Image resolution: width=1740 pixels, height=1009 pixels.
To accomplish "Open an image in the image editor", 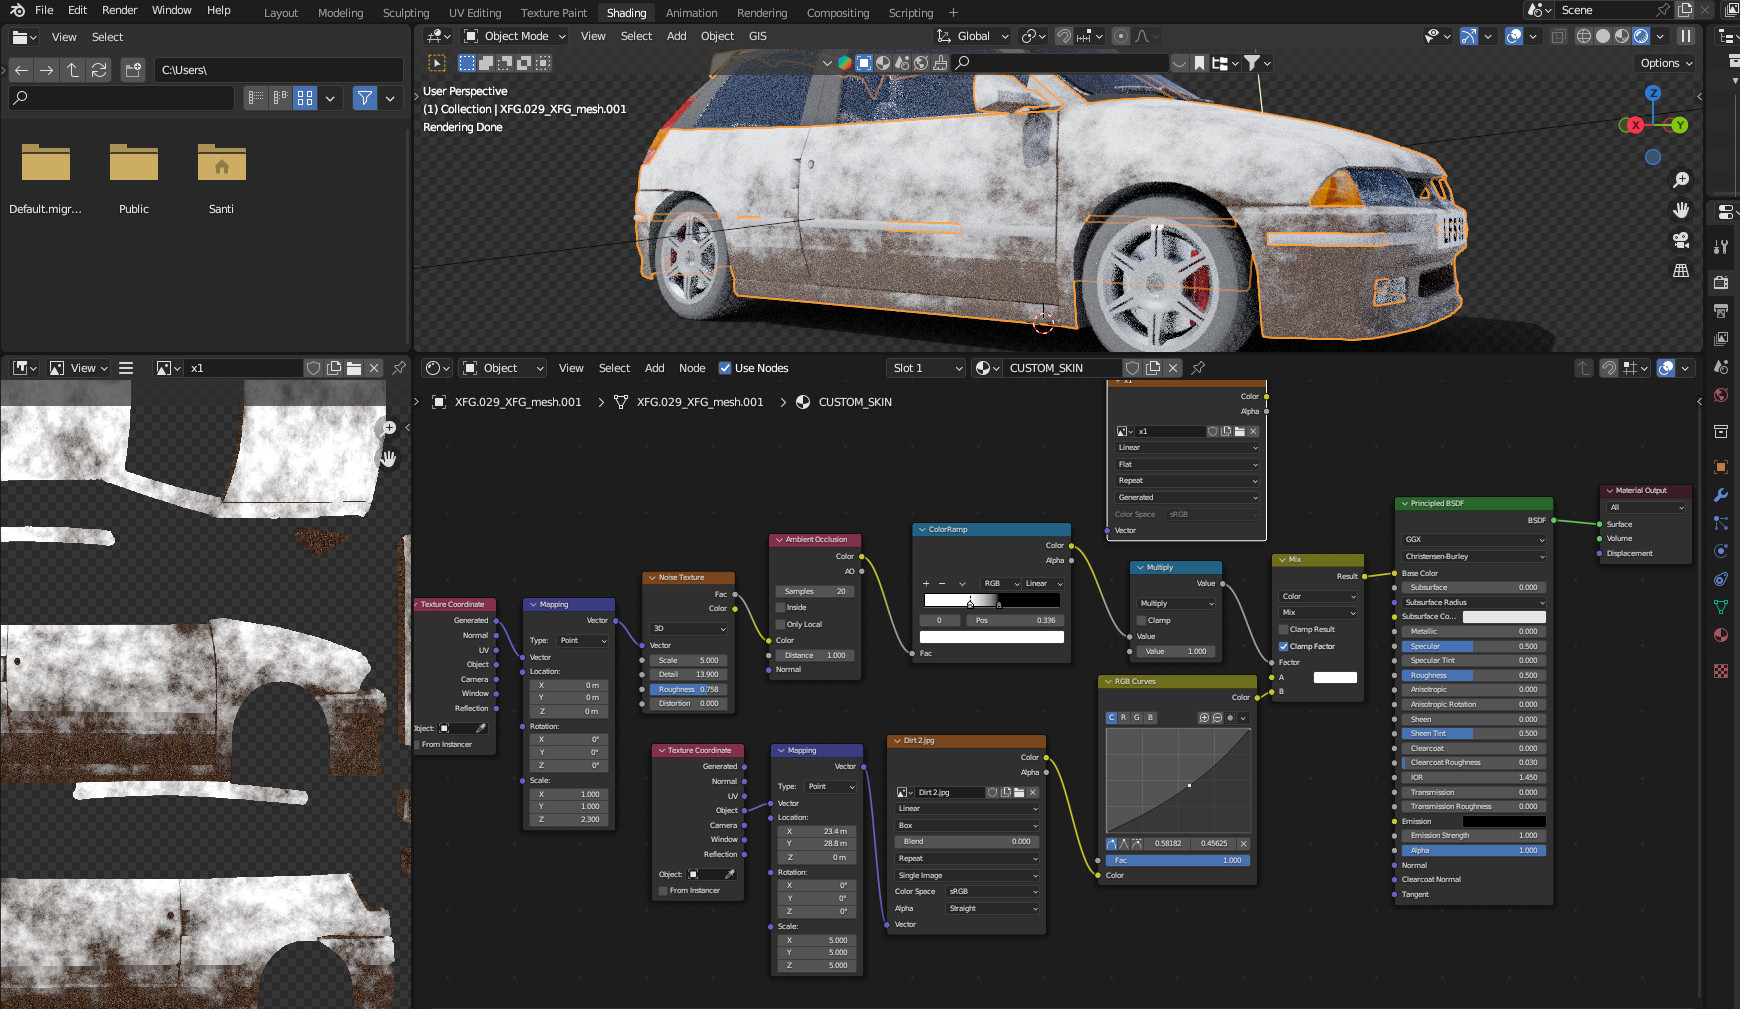I will click(354, 368).
